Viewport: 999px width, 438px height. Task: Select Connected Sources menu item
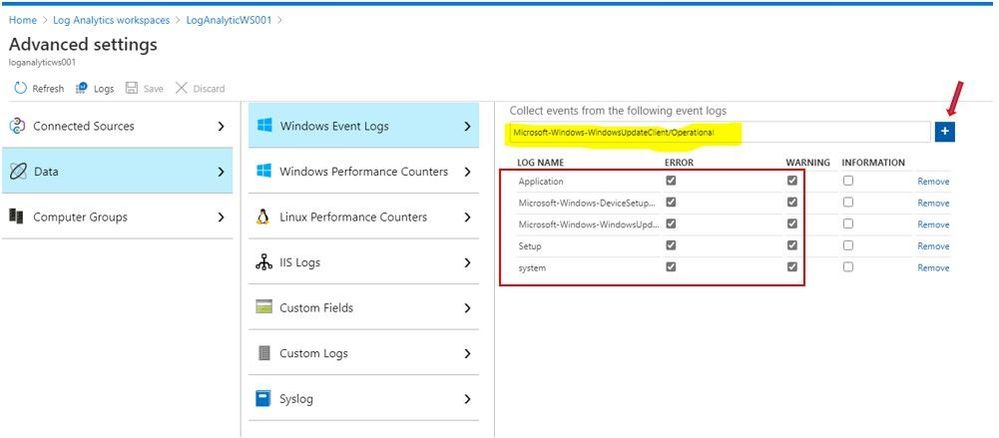(117, 126)
